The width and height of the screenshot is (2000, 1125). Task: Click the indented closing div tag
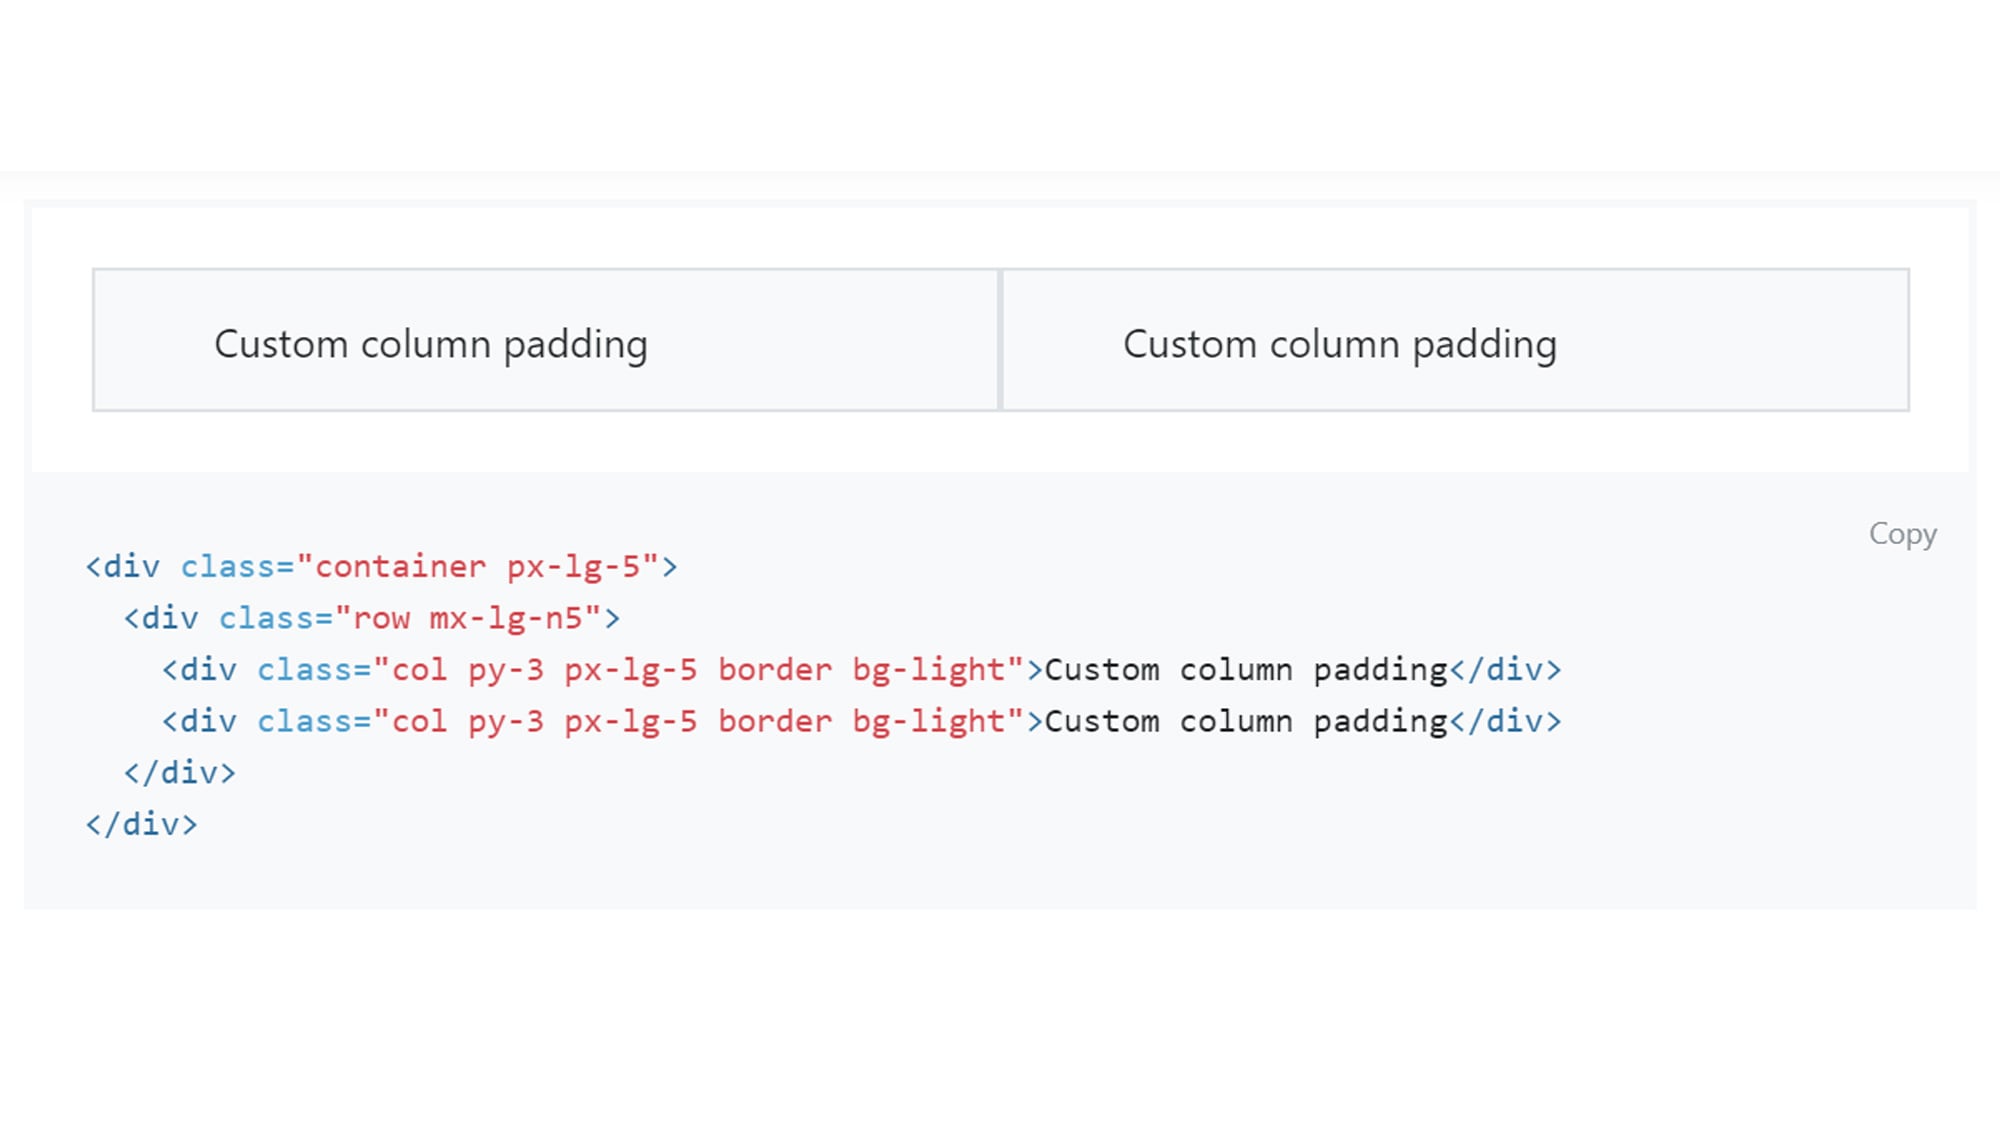180,773
